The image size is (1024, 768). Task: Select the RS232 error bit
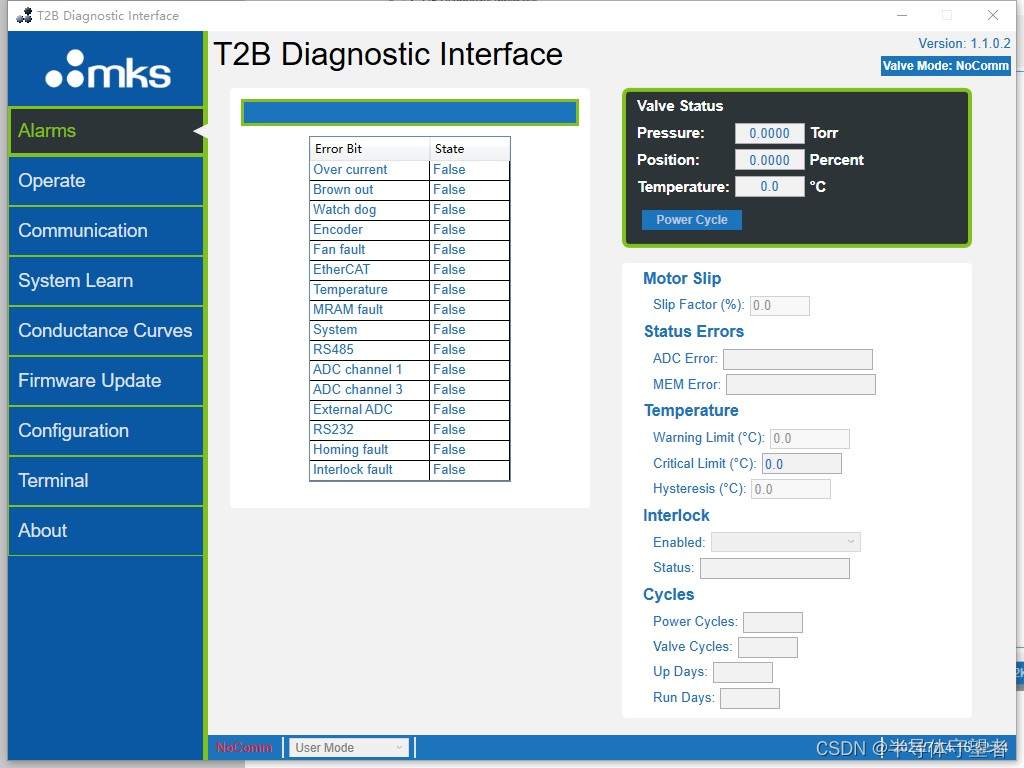tap(409, 430)
